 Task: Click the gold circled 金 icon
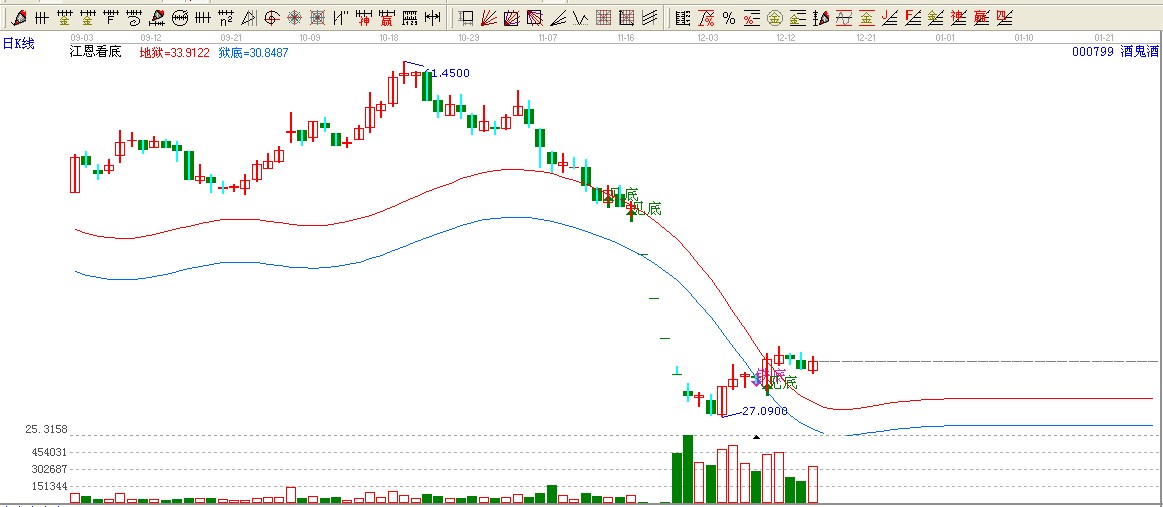coord(774,18)
